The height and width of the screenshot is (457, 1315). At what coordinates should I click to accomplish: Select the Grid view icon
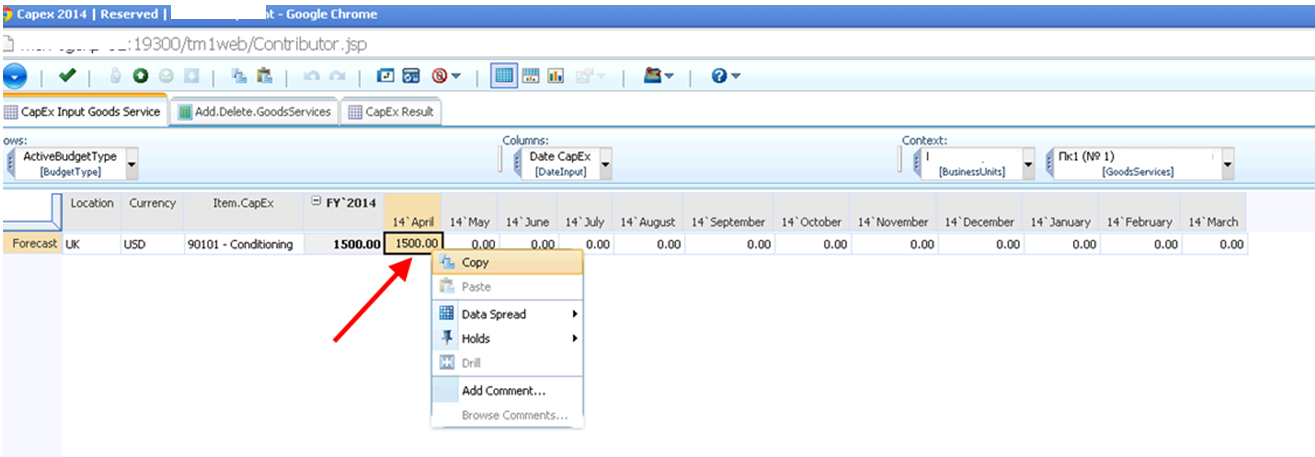pos(504,76)
